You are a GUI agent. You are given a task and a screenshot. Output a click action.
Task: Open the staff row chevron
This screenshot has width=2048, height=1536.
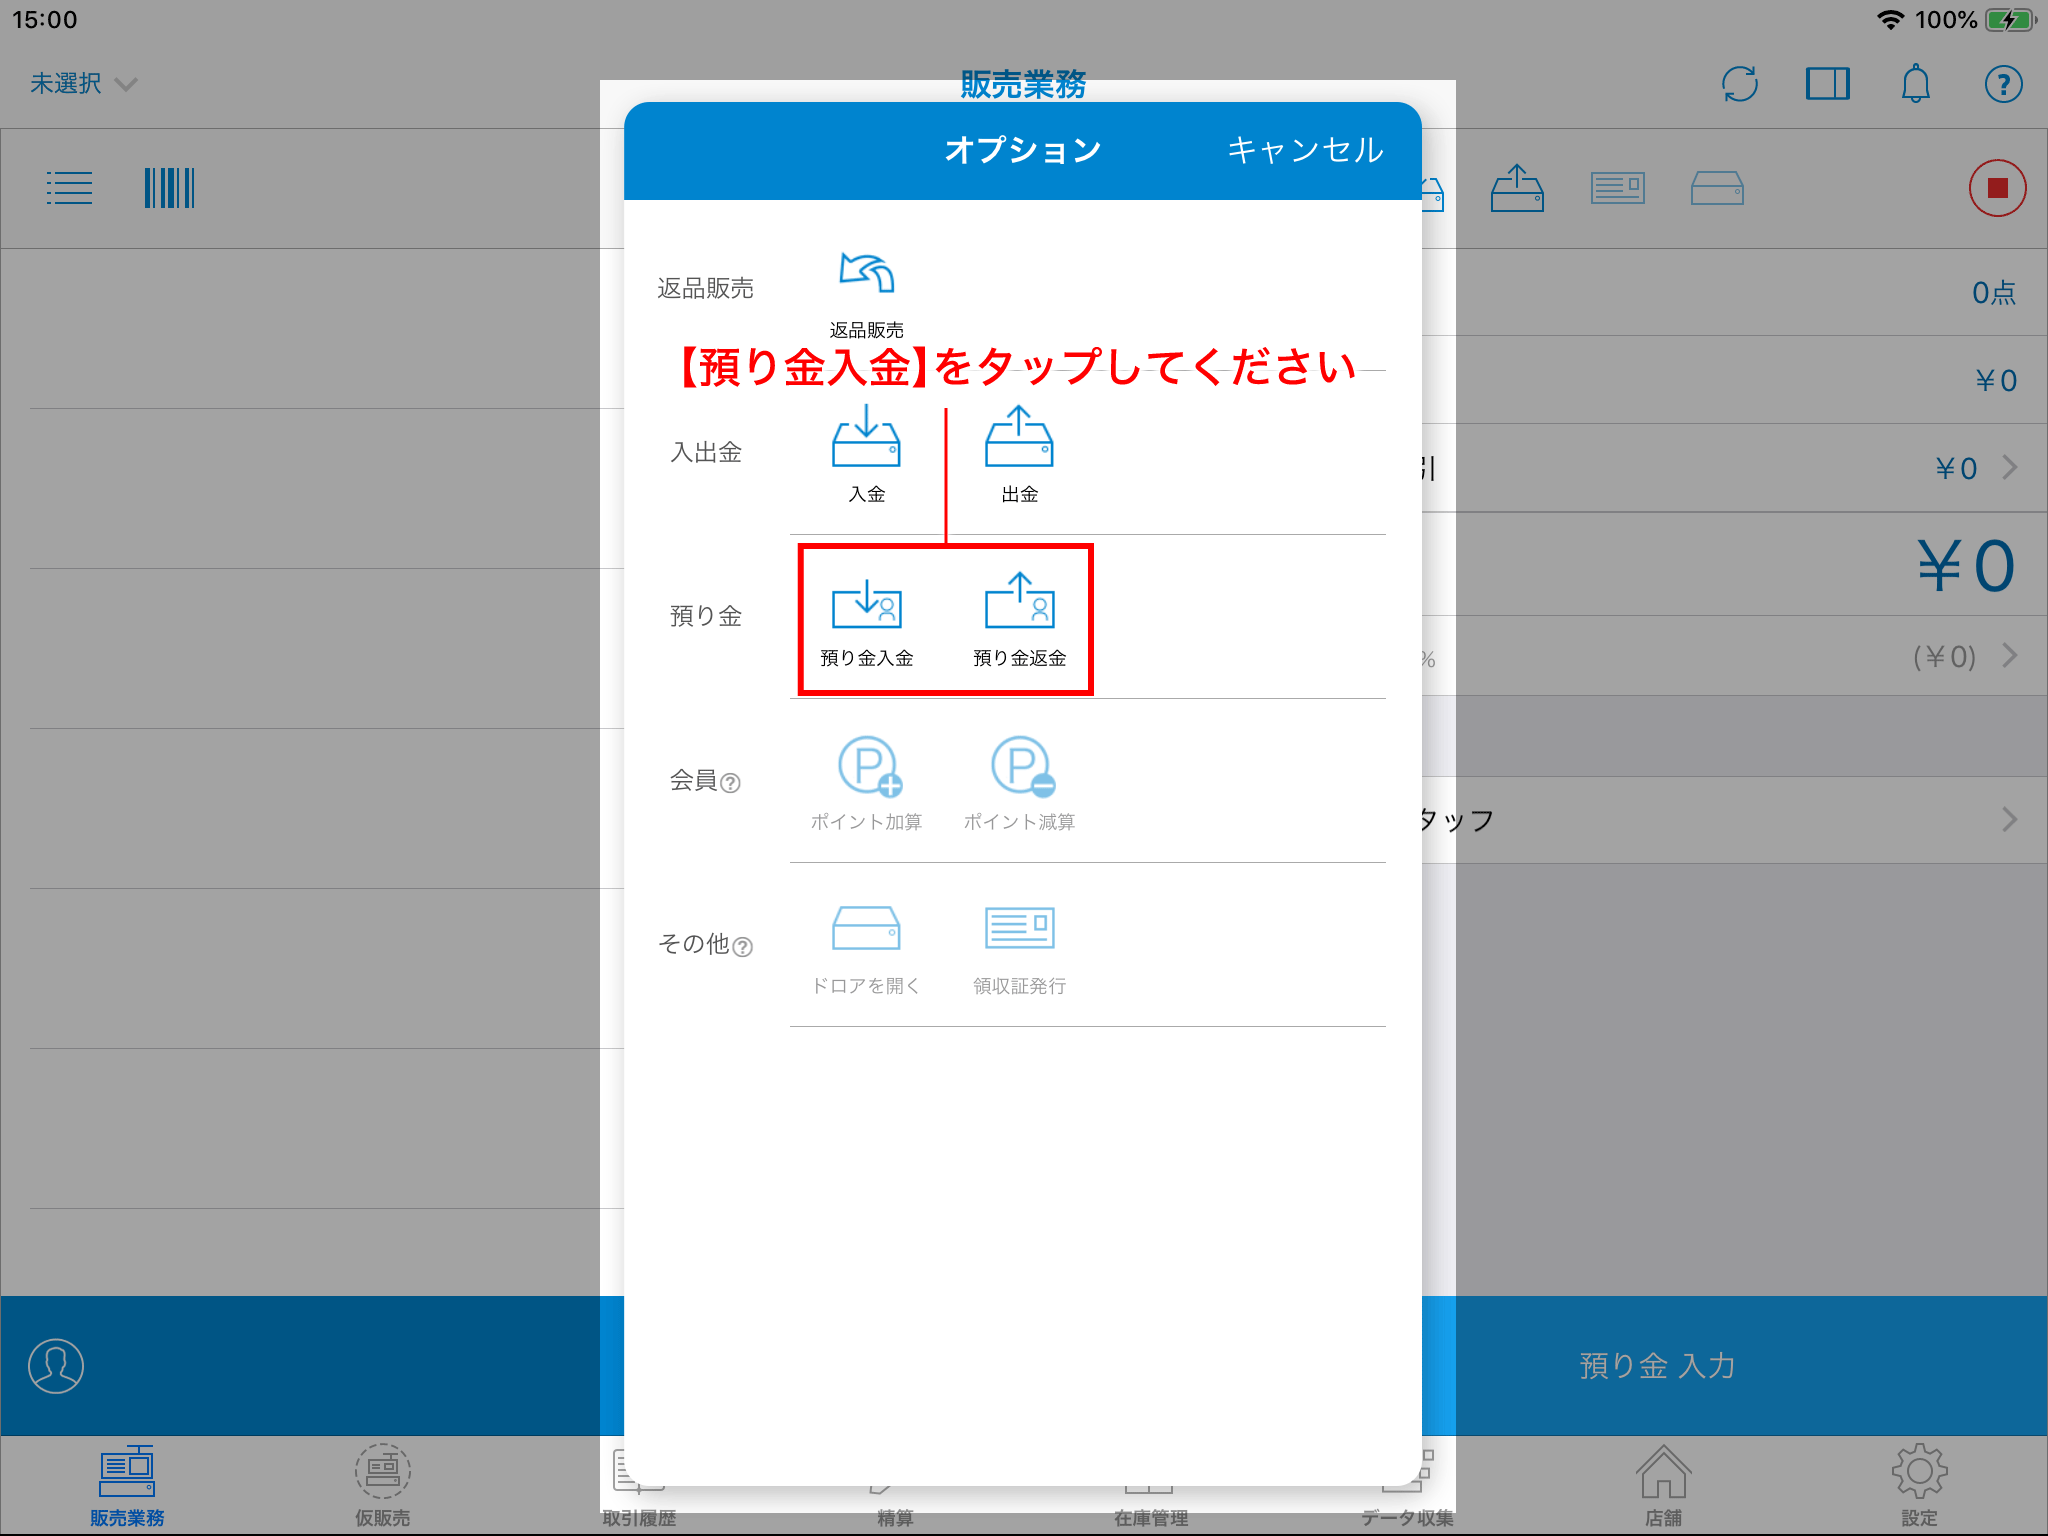(2009, 820)
